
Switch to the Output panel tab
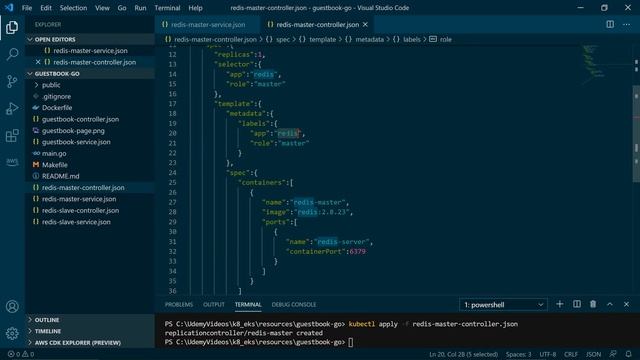point(214,304)
